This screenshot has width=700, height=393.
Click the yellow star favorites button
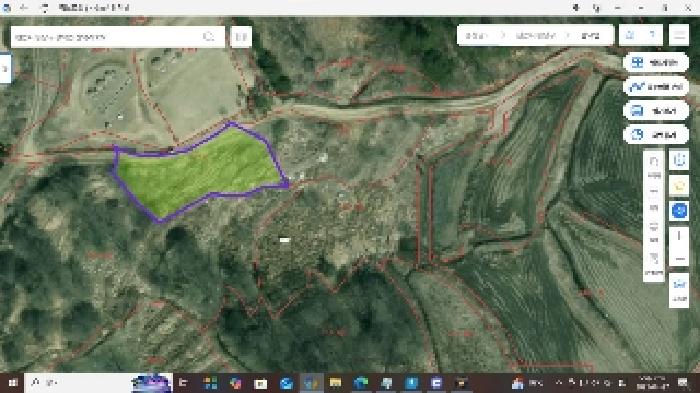pos(679,185)
